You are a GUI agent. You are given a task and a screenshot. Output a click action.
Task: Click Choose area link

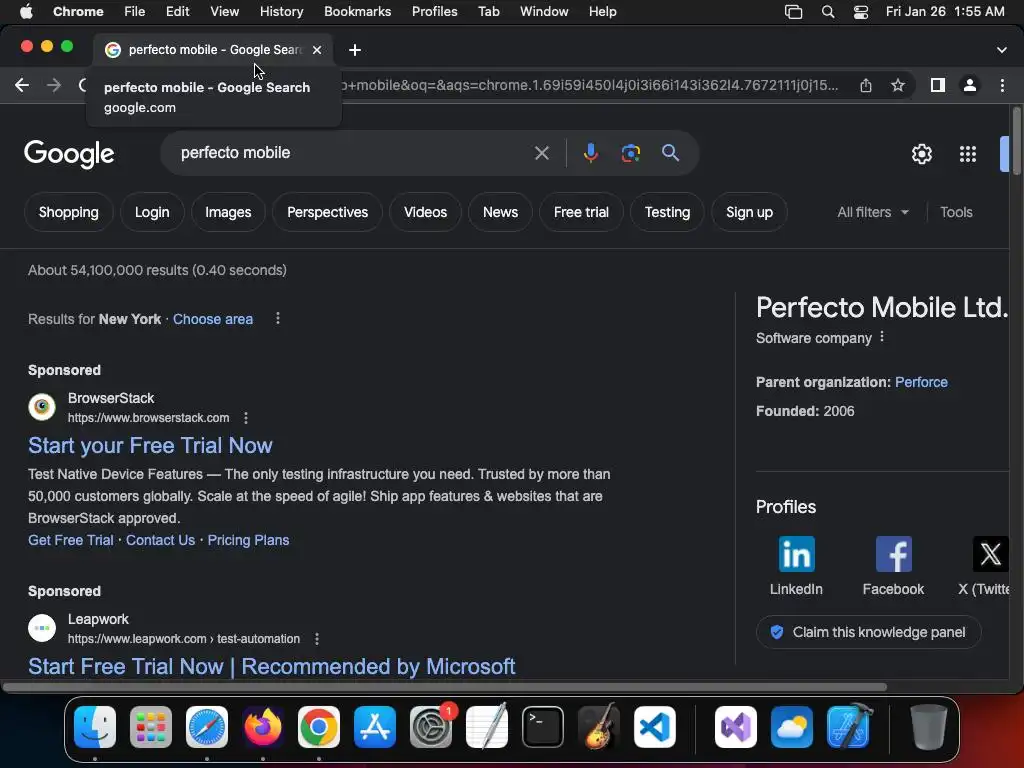pos(213,319)
